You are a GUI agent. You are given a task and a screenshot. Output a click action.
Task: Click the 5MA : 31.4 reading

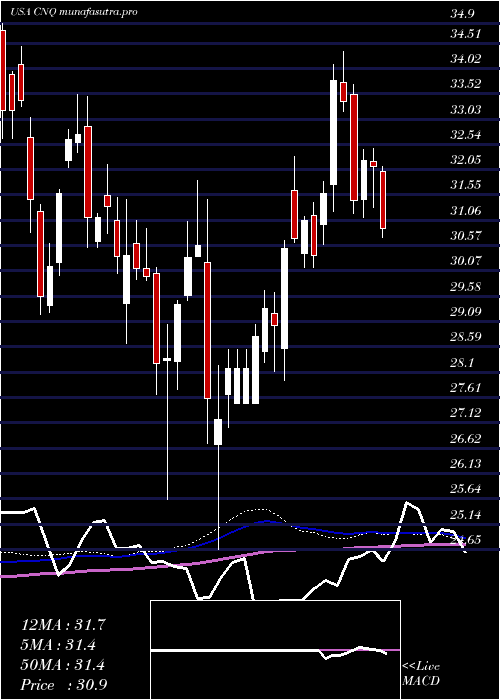[x=58, y=645]
